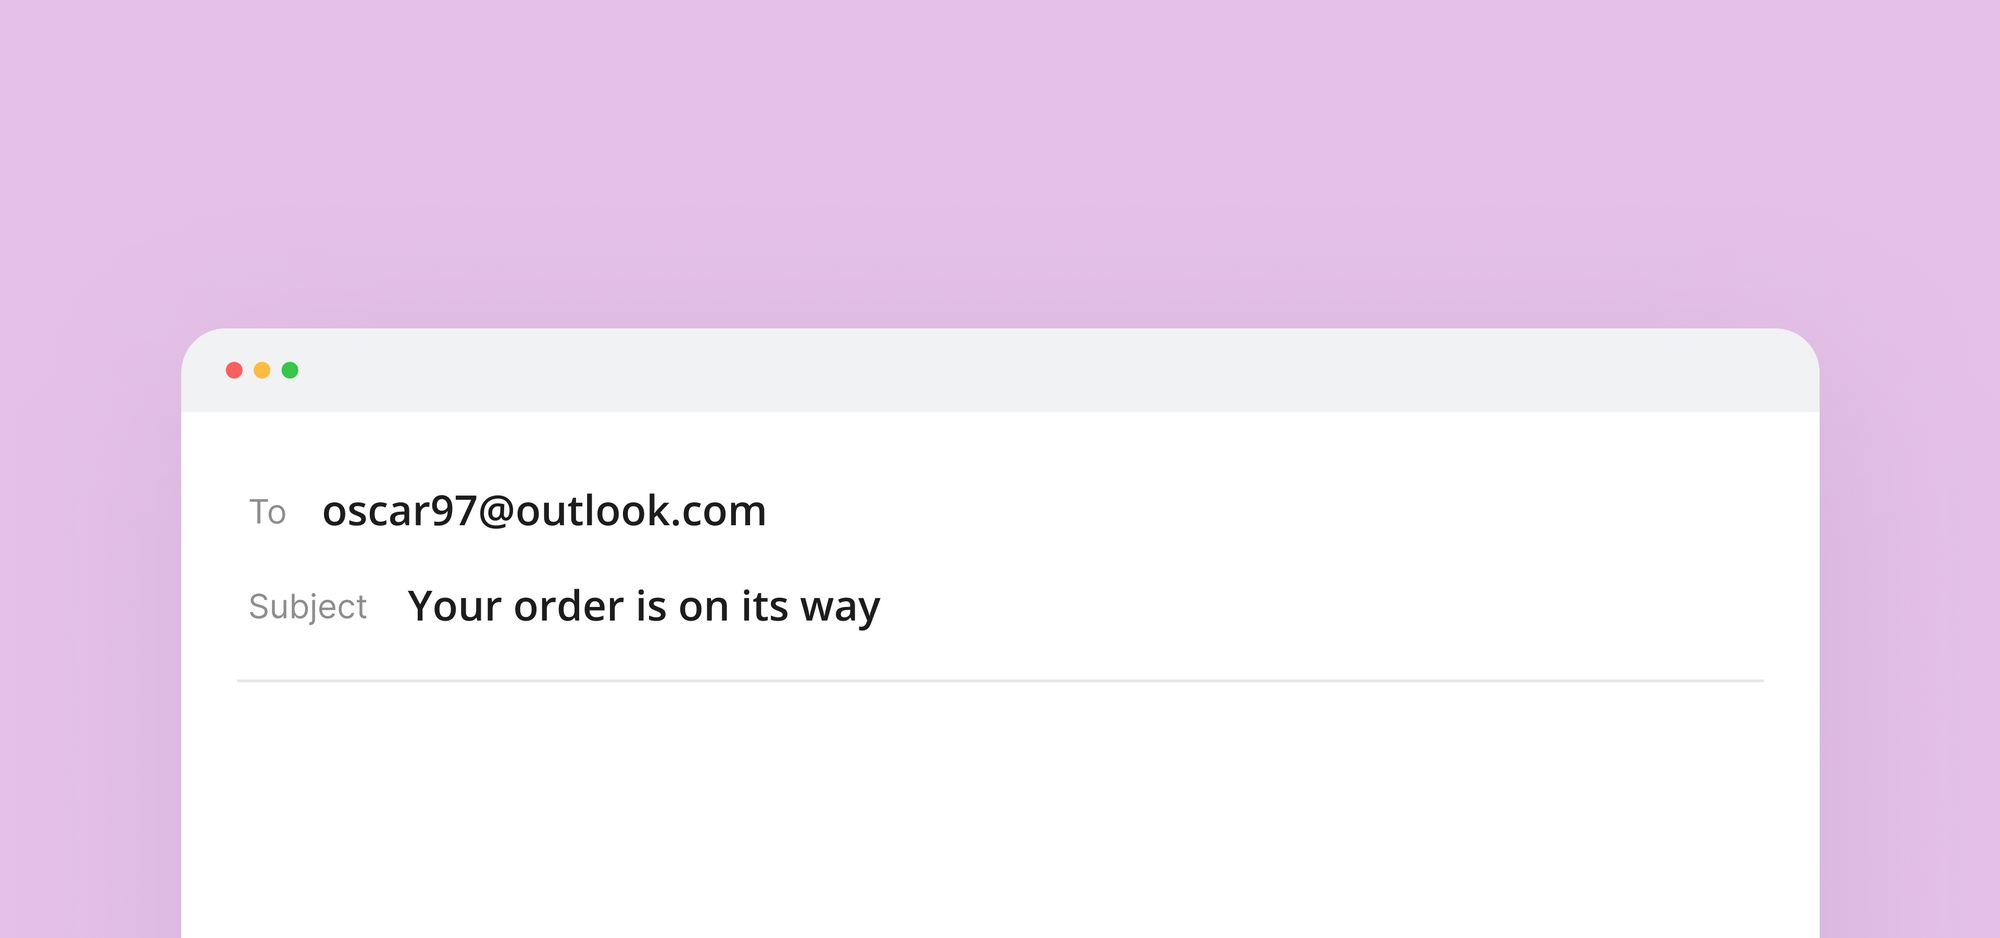Click the gray window title bar
2000x938 pixels.
1000,370
